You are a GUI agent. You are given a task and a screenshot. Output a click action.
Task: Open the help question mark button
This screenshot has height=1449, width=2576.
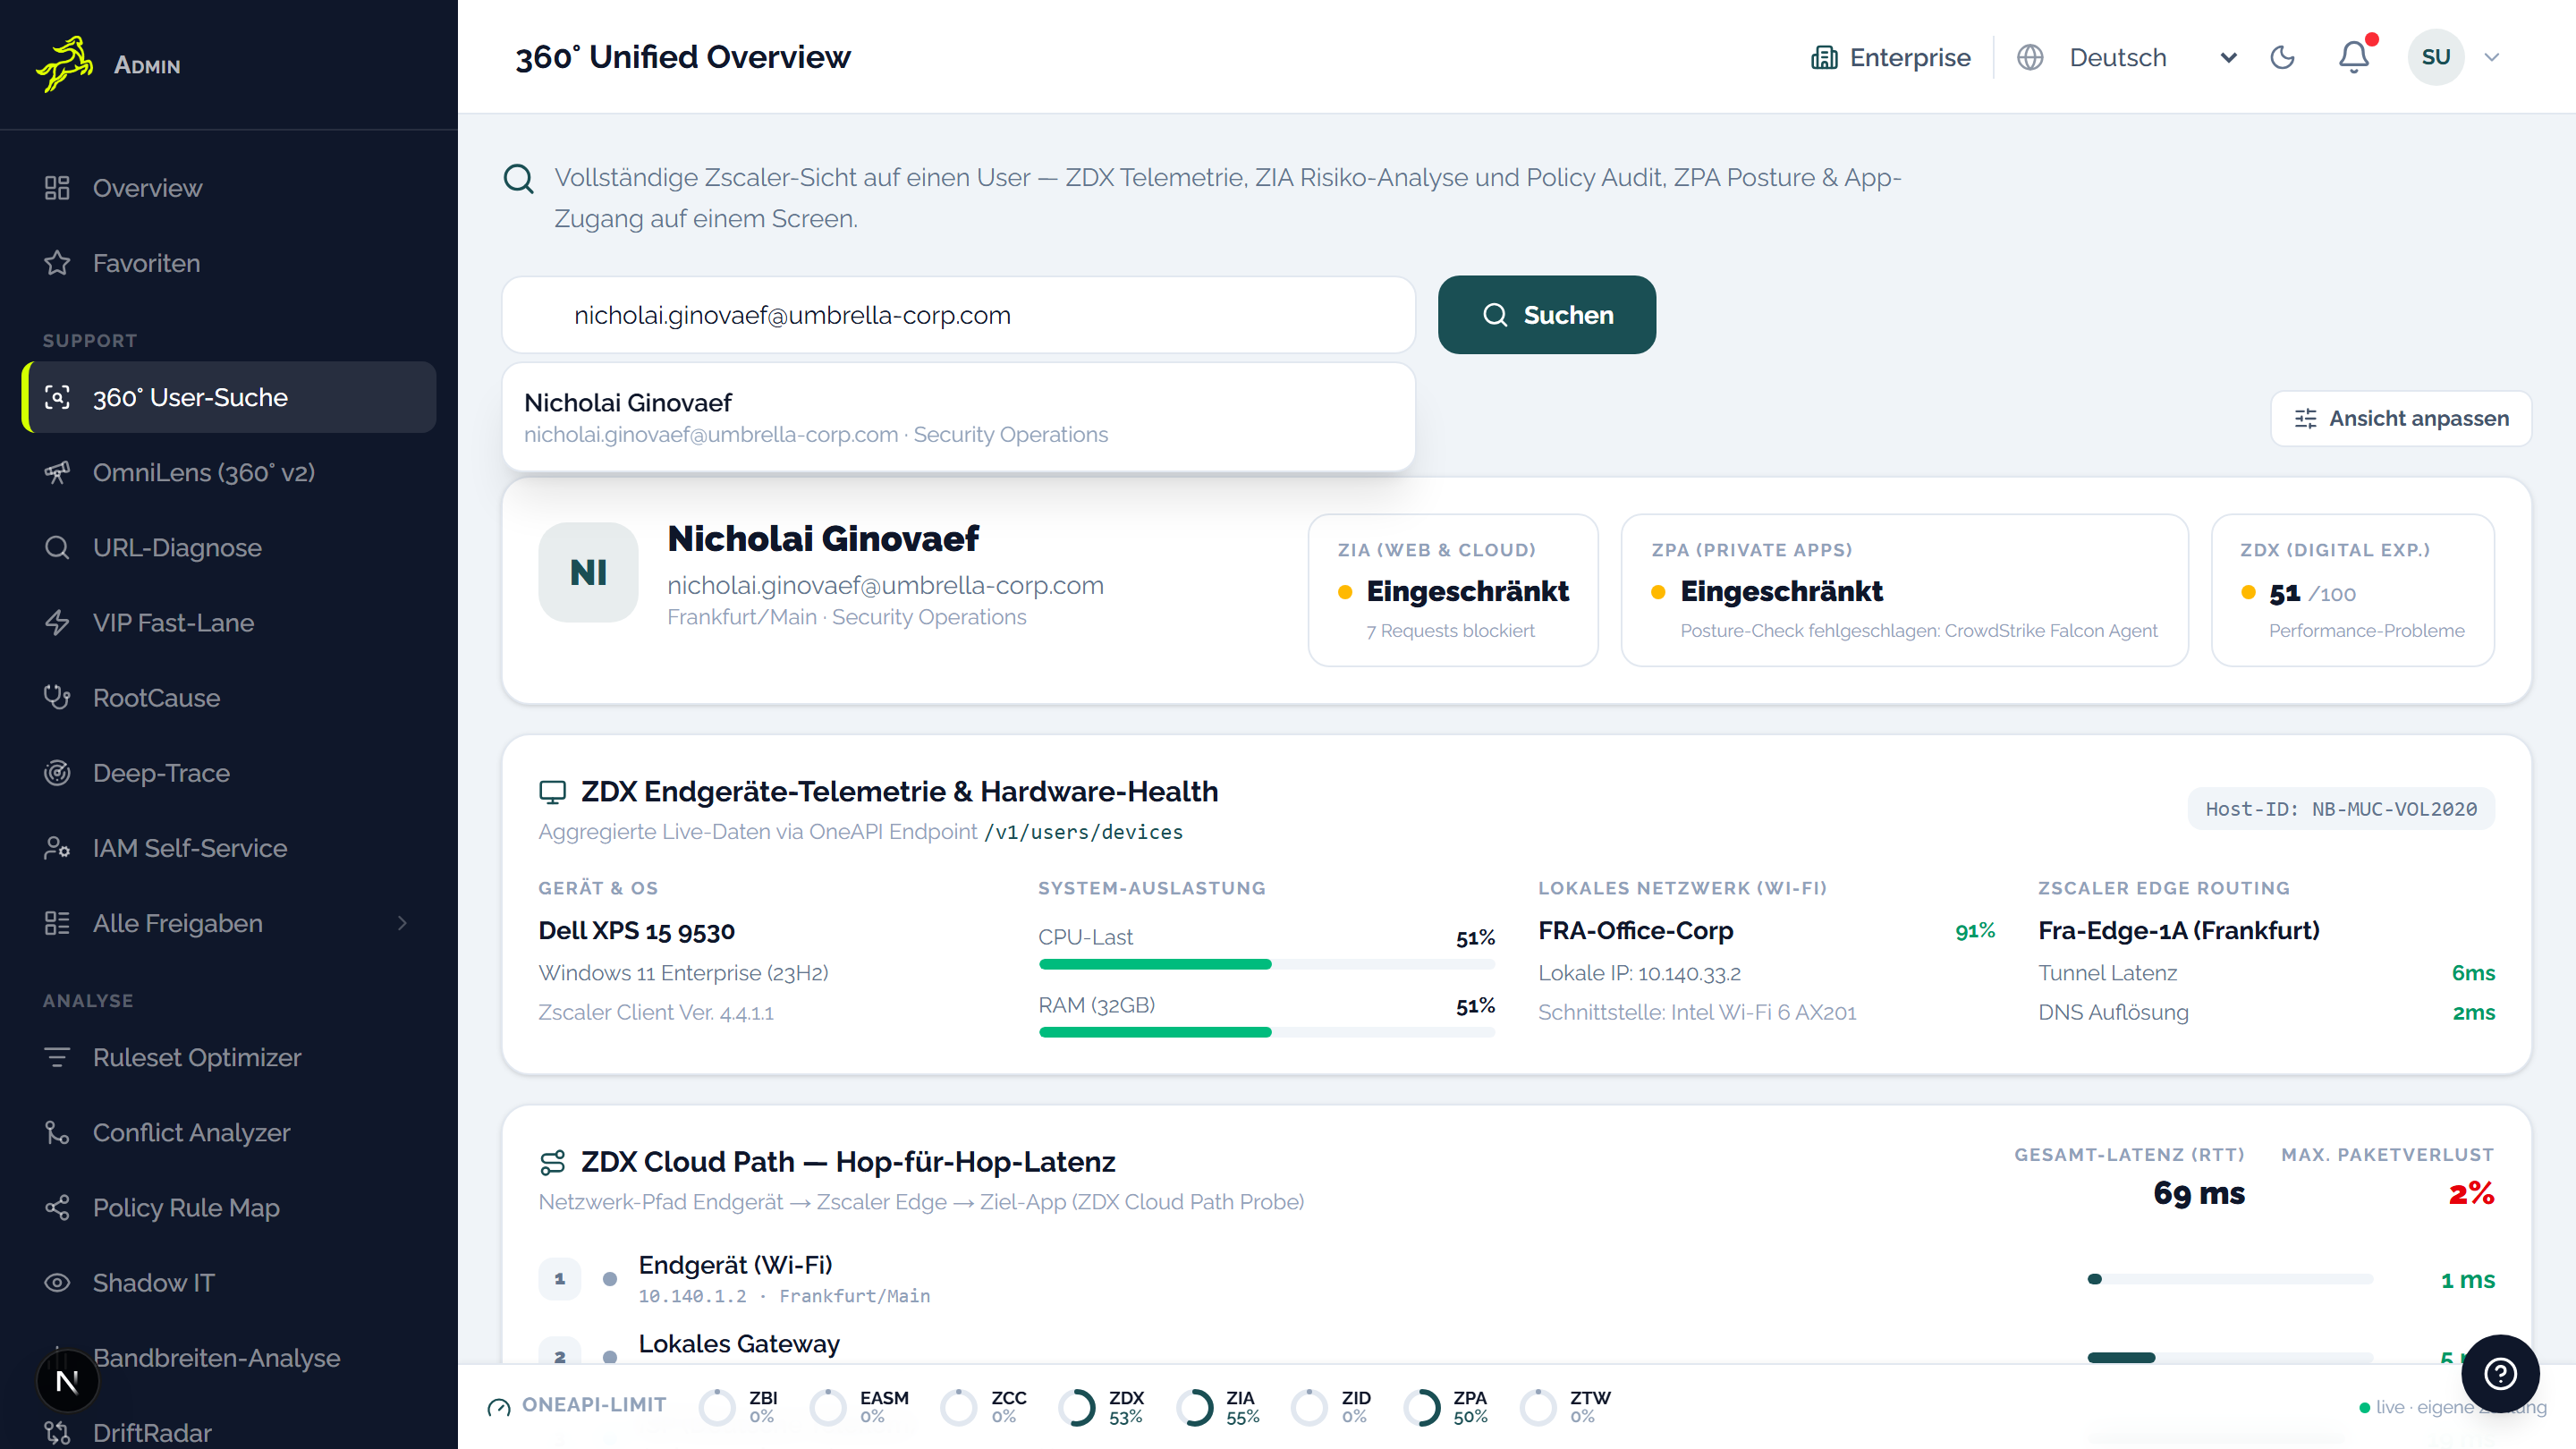pos(2500,1373)
